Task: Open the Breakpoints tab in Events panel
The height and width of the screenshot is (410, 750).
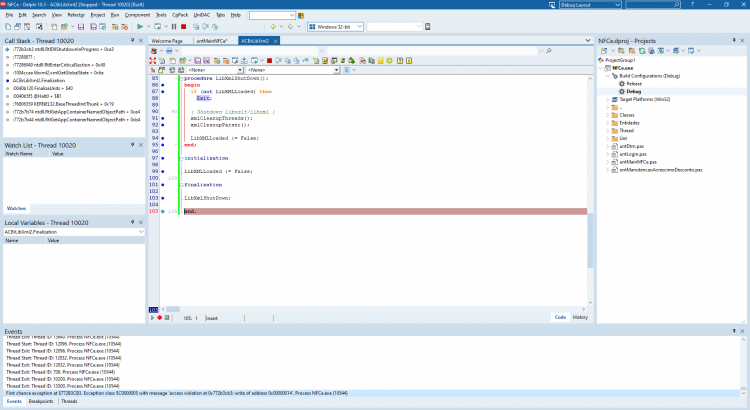Action: [x=41, y=401]
